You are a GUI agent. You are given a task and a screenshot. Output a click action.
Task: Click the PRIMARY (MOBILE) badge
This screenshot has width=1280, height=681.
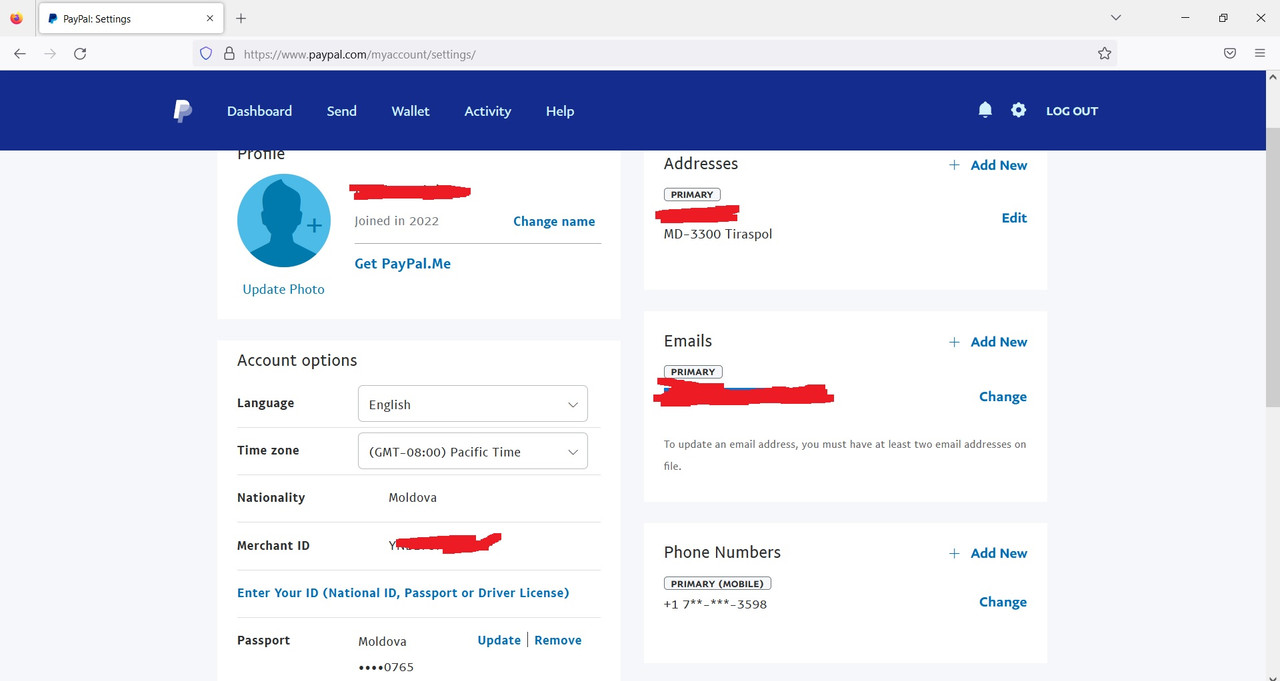pyautogui.click(x=717, y=583)
